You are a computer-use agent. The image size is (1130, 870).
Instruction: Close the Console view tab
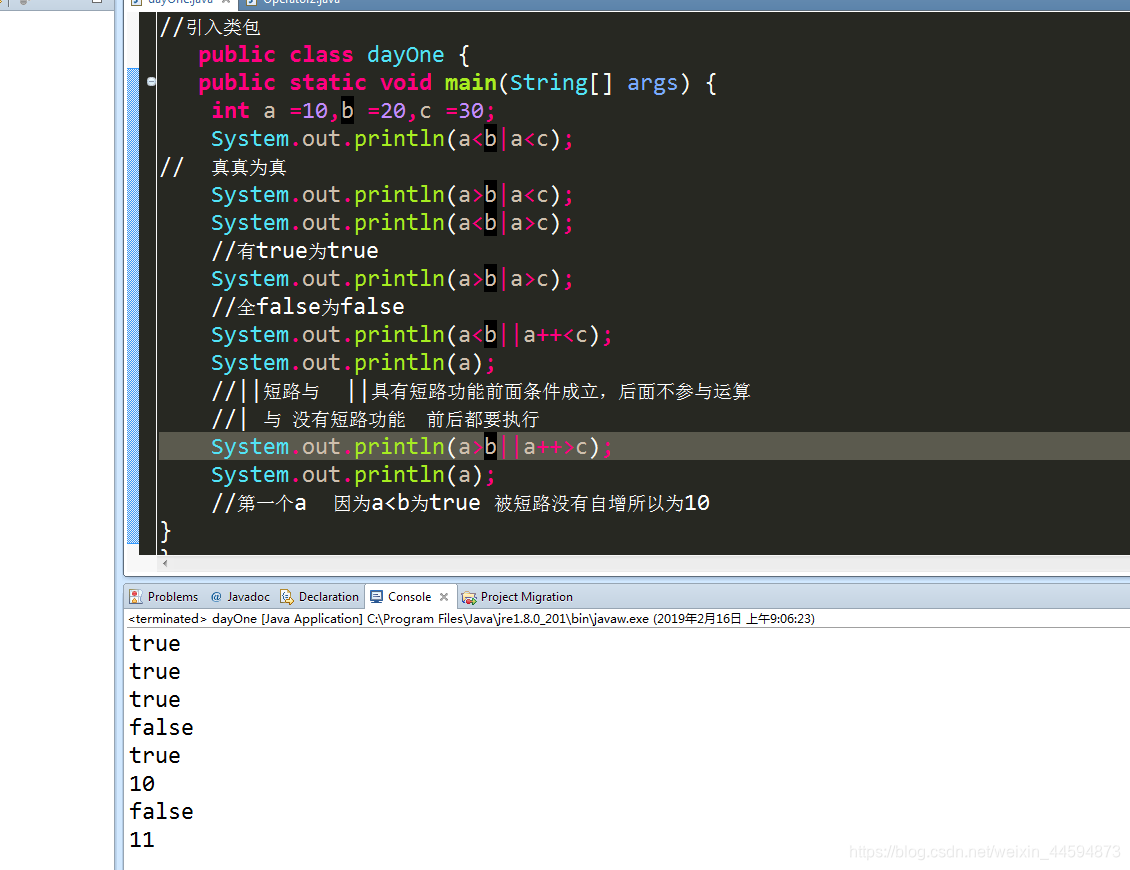point(444,597)
